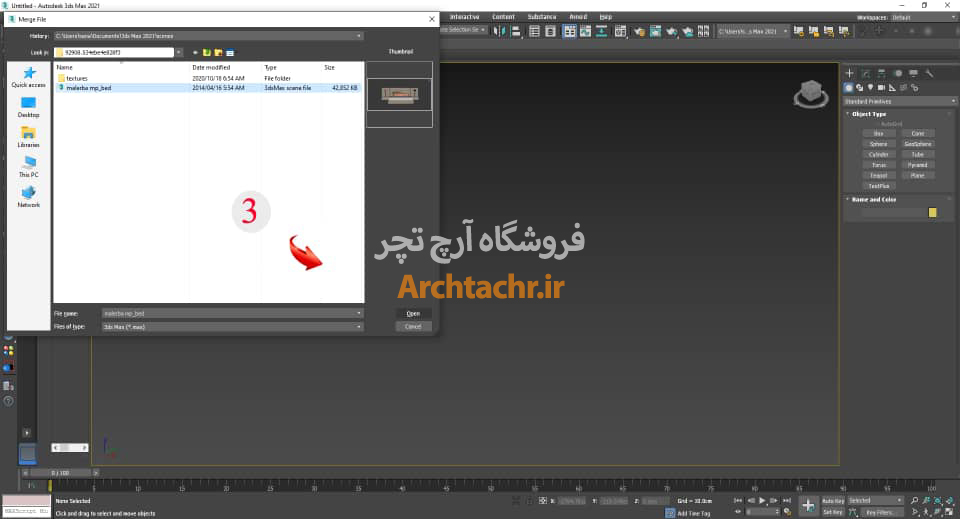Create new folder in Merge File dialog
Viewport: 960px width, 519px height.
219,53
